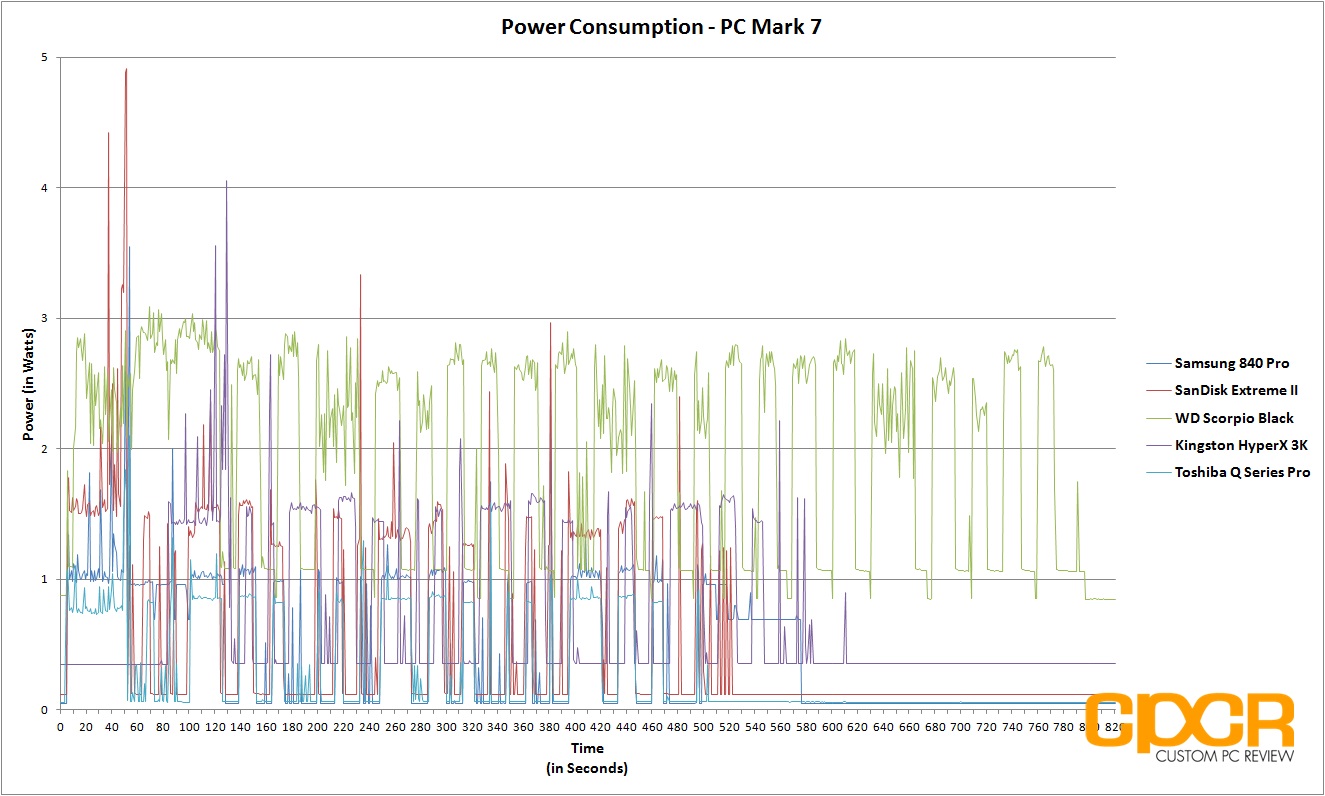This screenshot has width=1325, height=796.
Task: Click the SanDisk Extreme II legend entry
Action: click(x=1222, y=391)
